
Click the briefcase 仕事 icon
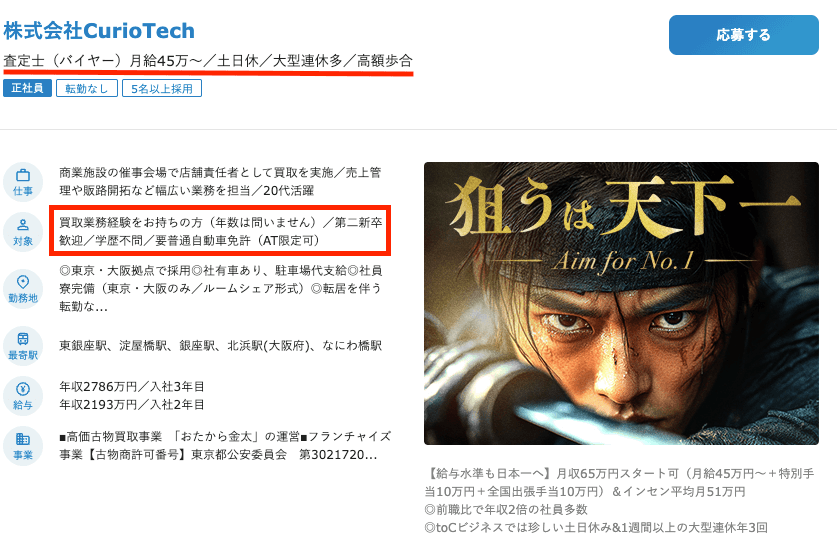[x=23, y=182]
